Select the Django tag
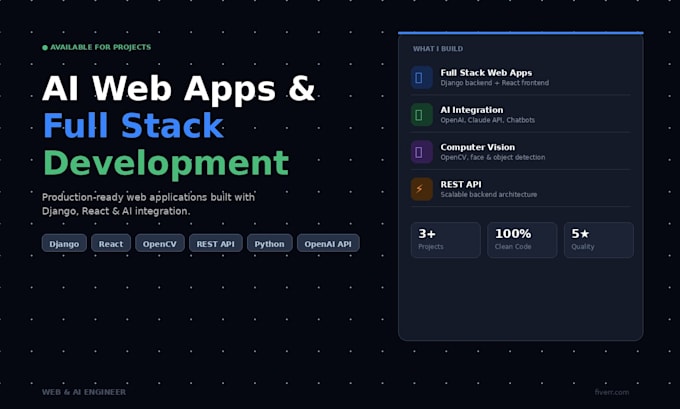This screenshot has height=409, width=680. pyautogui.click(x=64, y=243)
